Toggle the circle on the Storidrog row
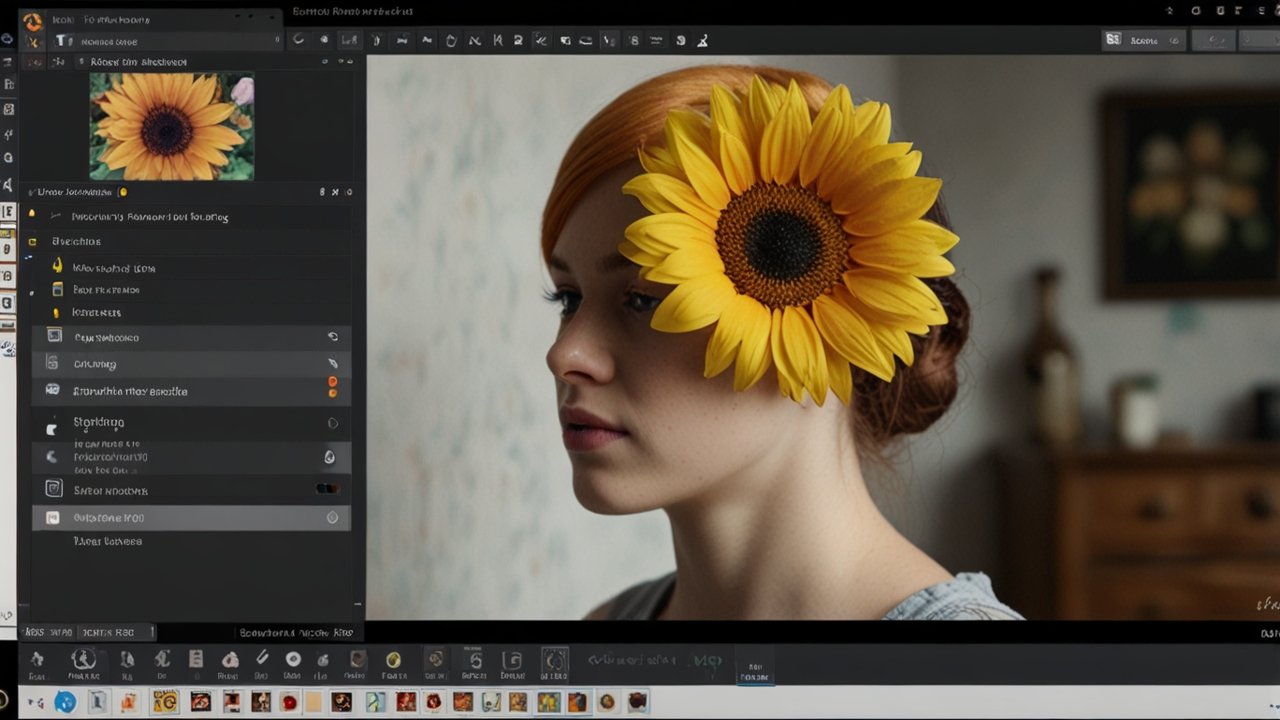The image size is (1280, 720). pos(333,423)
